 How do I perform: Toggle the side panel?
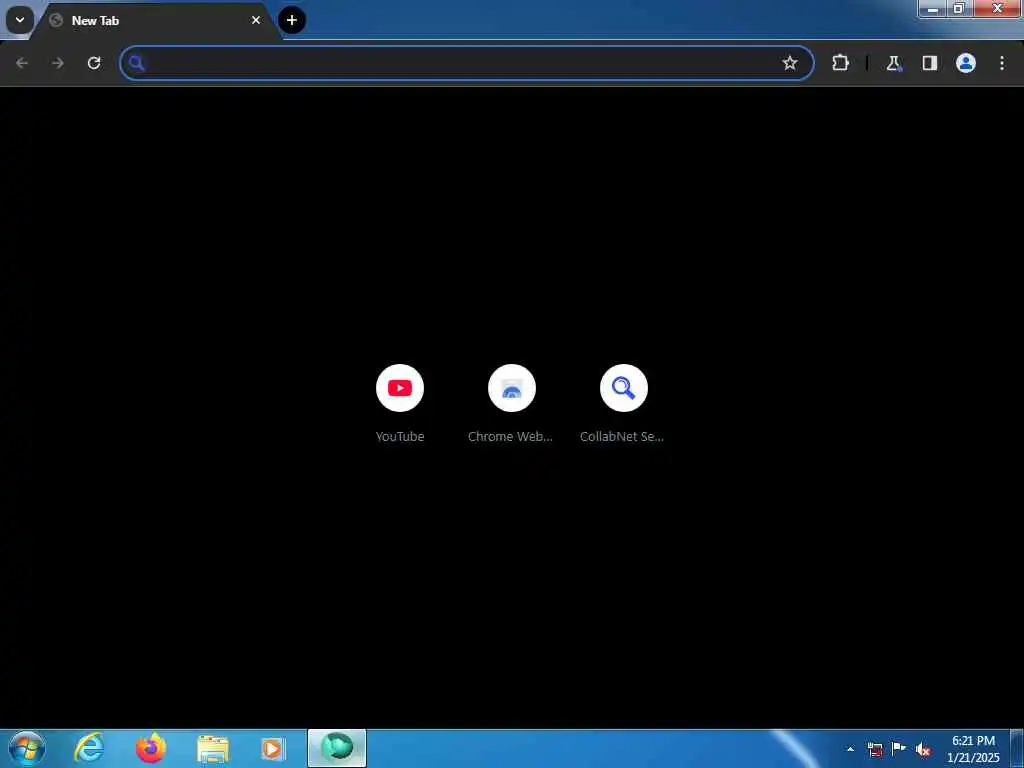(x=930, y=63)
